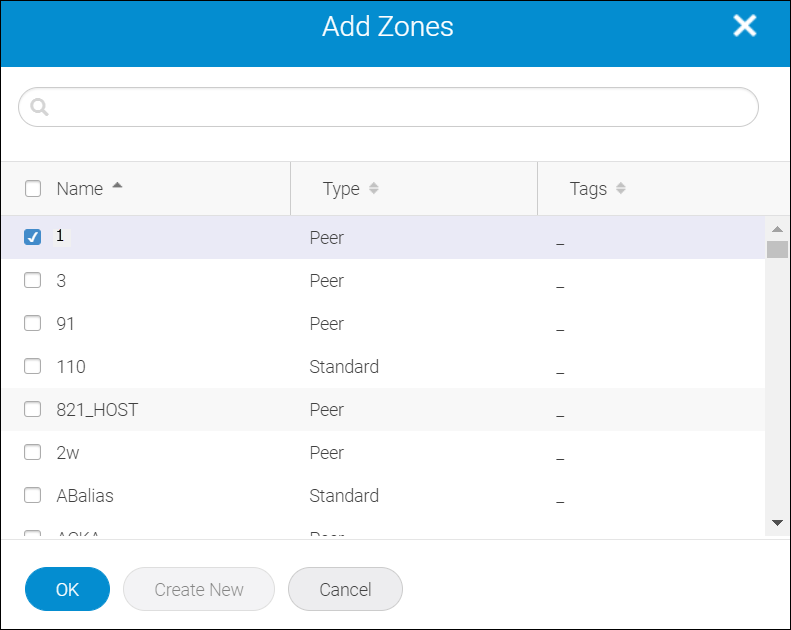Enable the checkbox for zone 110
The height and width of the screenshot is (630, 791).
[33, 366]
